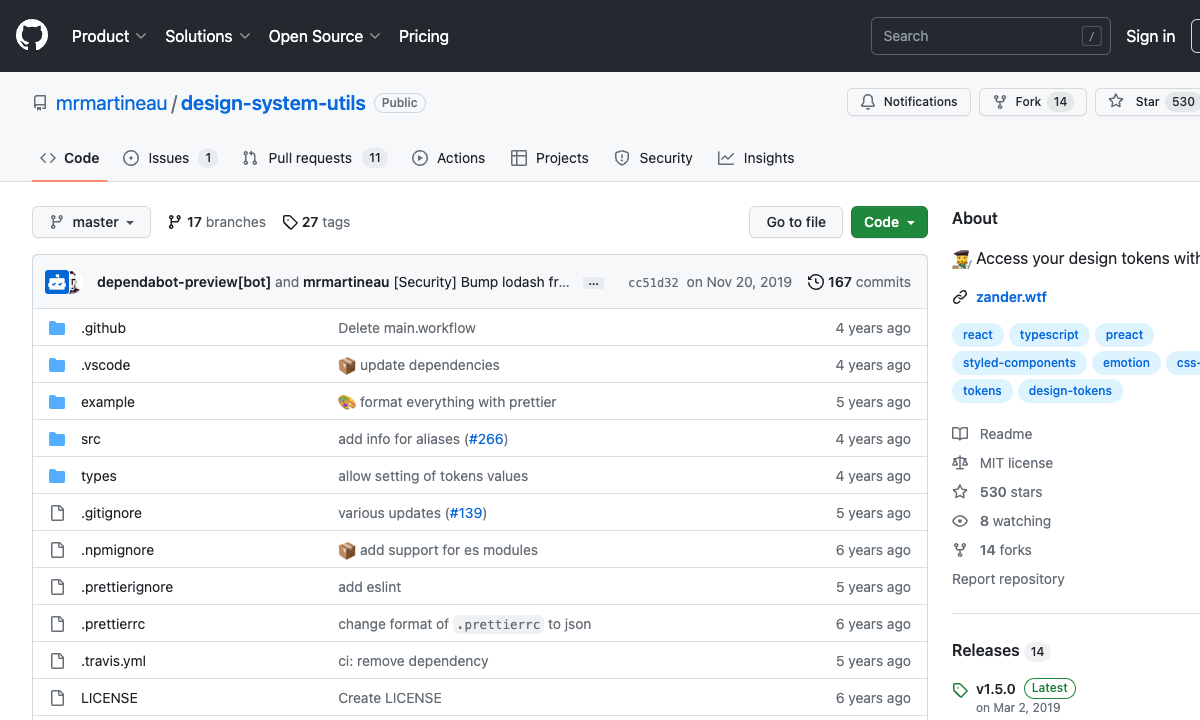1200x720 pixels.
Task: View the 27 tags list
Action: tap(316, 222)
